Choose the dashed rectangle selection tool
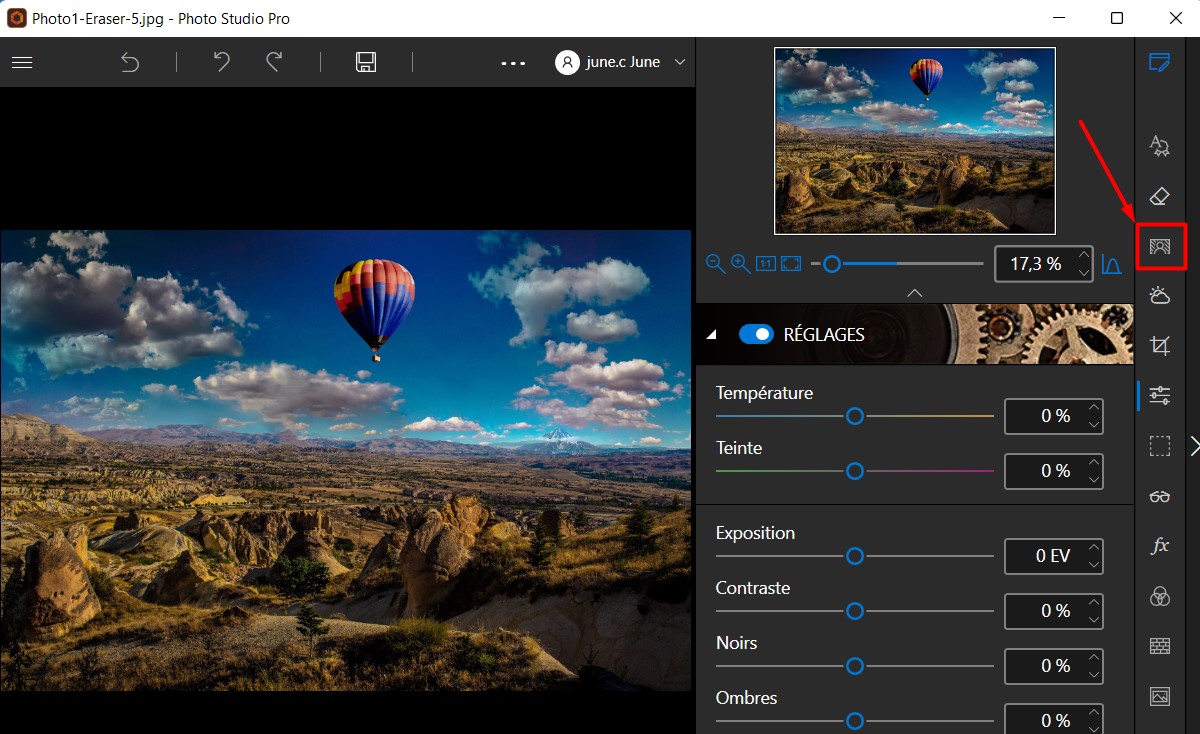1200x734 pixels. (1160, 446)
